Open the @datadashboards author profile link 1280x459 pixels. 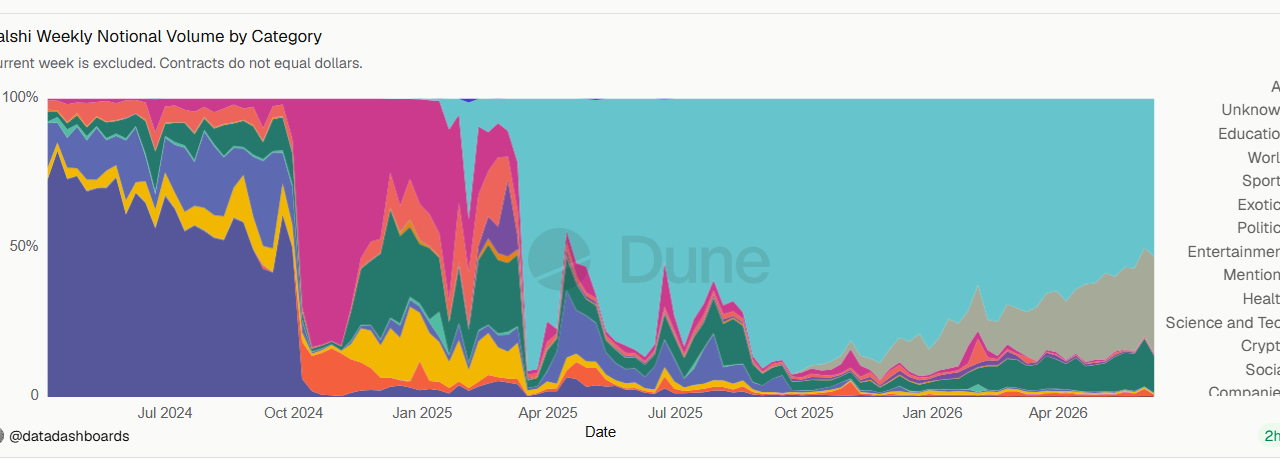[x=69, y=436]
